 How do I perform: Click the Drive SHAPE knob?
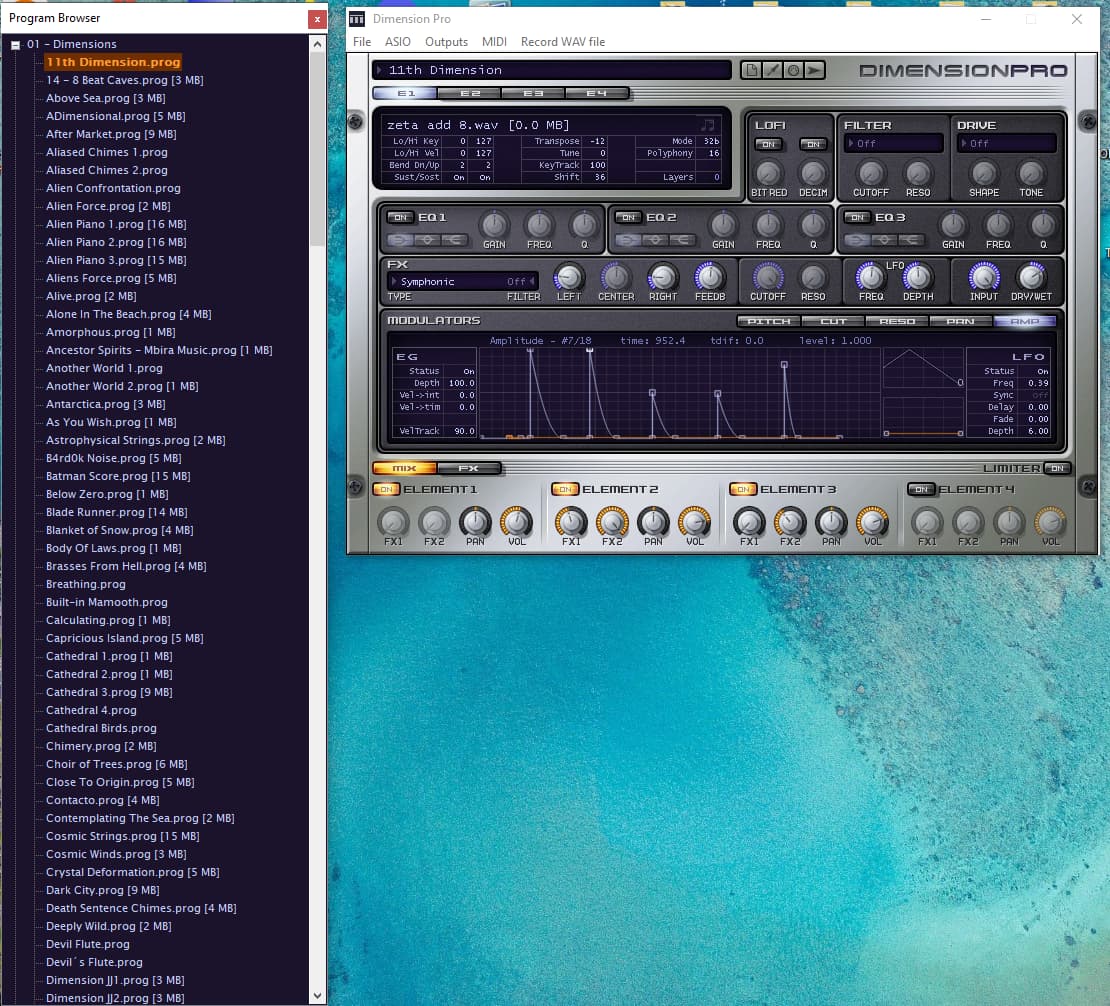[984, 173]
